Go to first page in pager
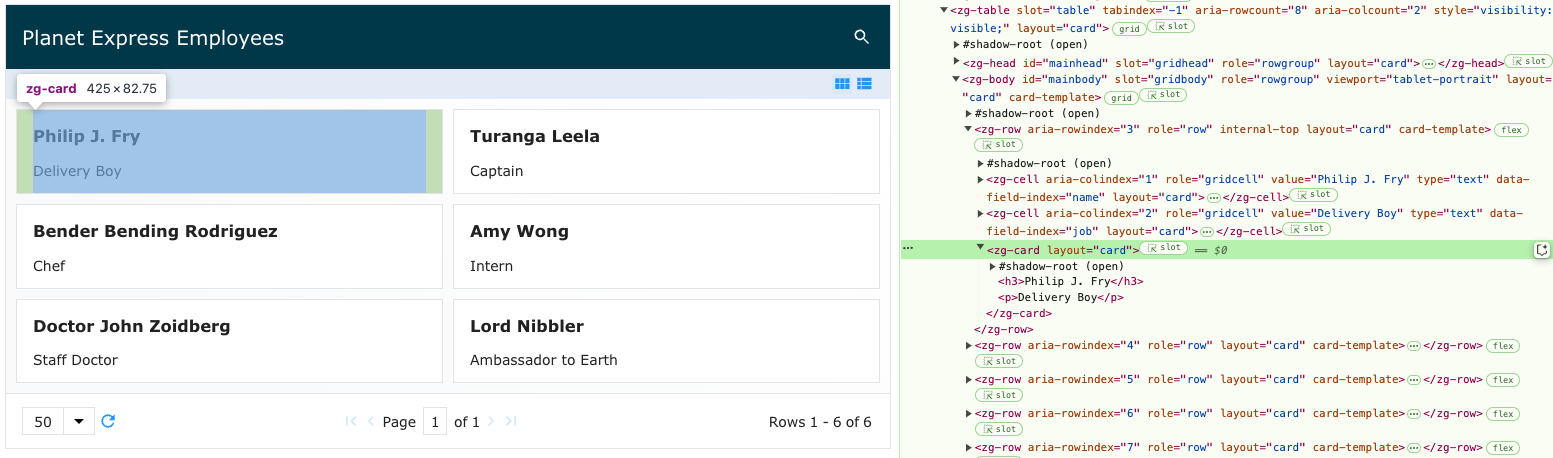 point(351,422)
